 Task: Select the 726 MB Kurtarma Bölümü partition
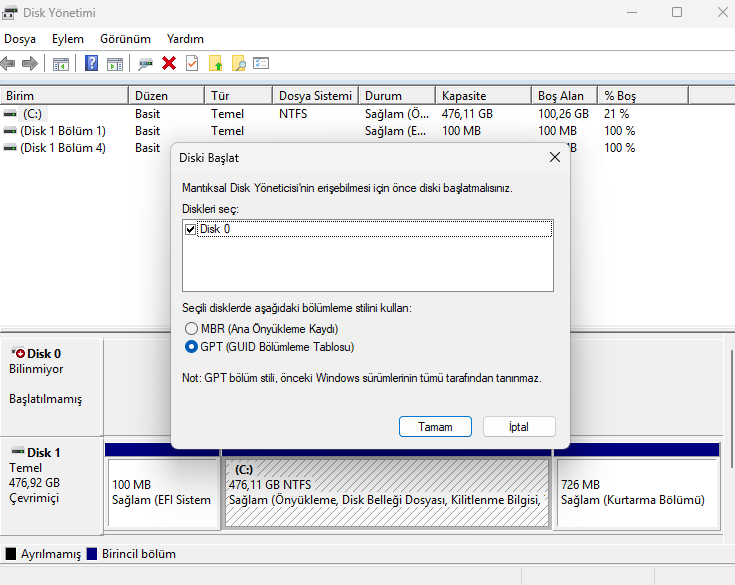tap(637, 493)
